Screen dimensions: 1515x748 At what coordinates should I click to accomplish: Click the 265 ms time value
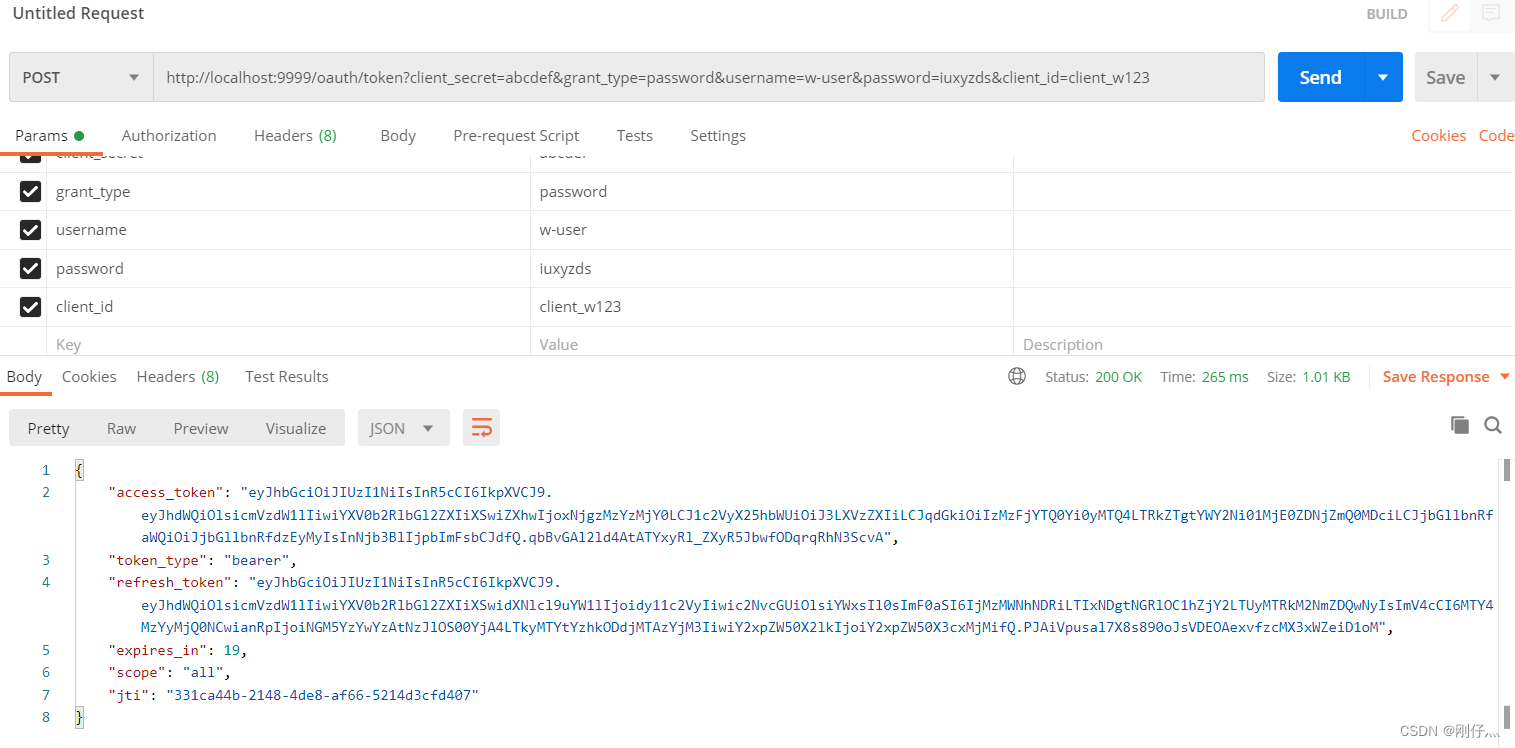1225,377
